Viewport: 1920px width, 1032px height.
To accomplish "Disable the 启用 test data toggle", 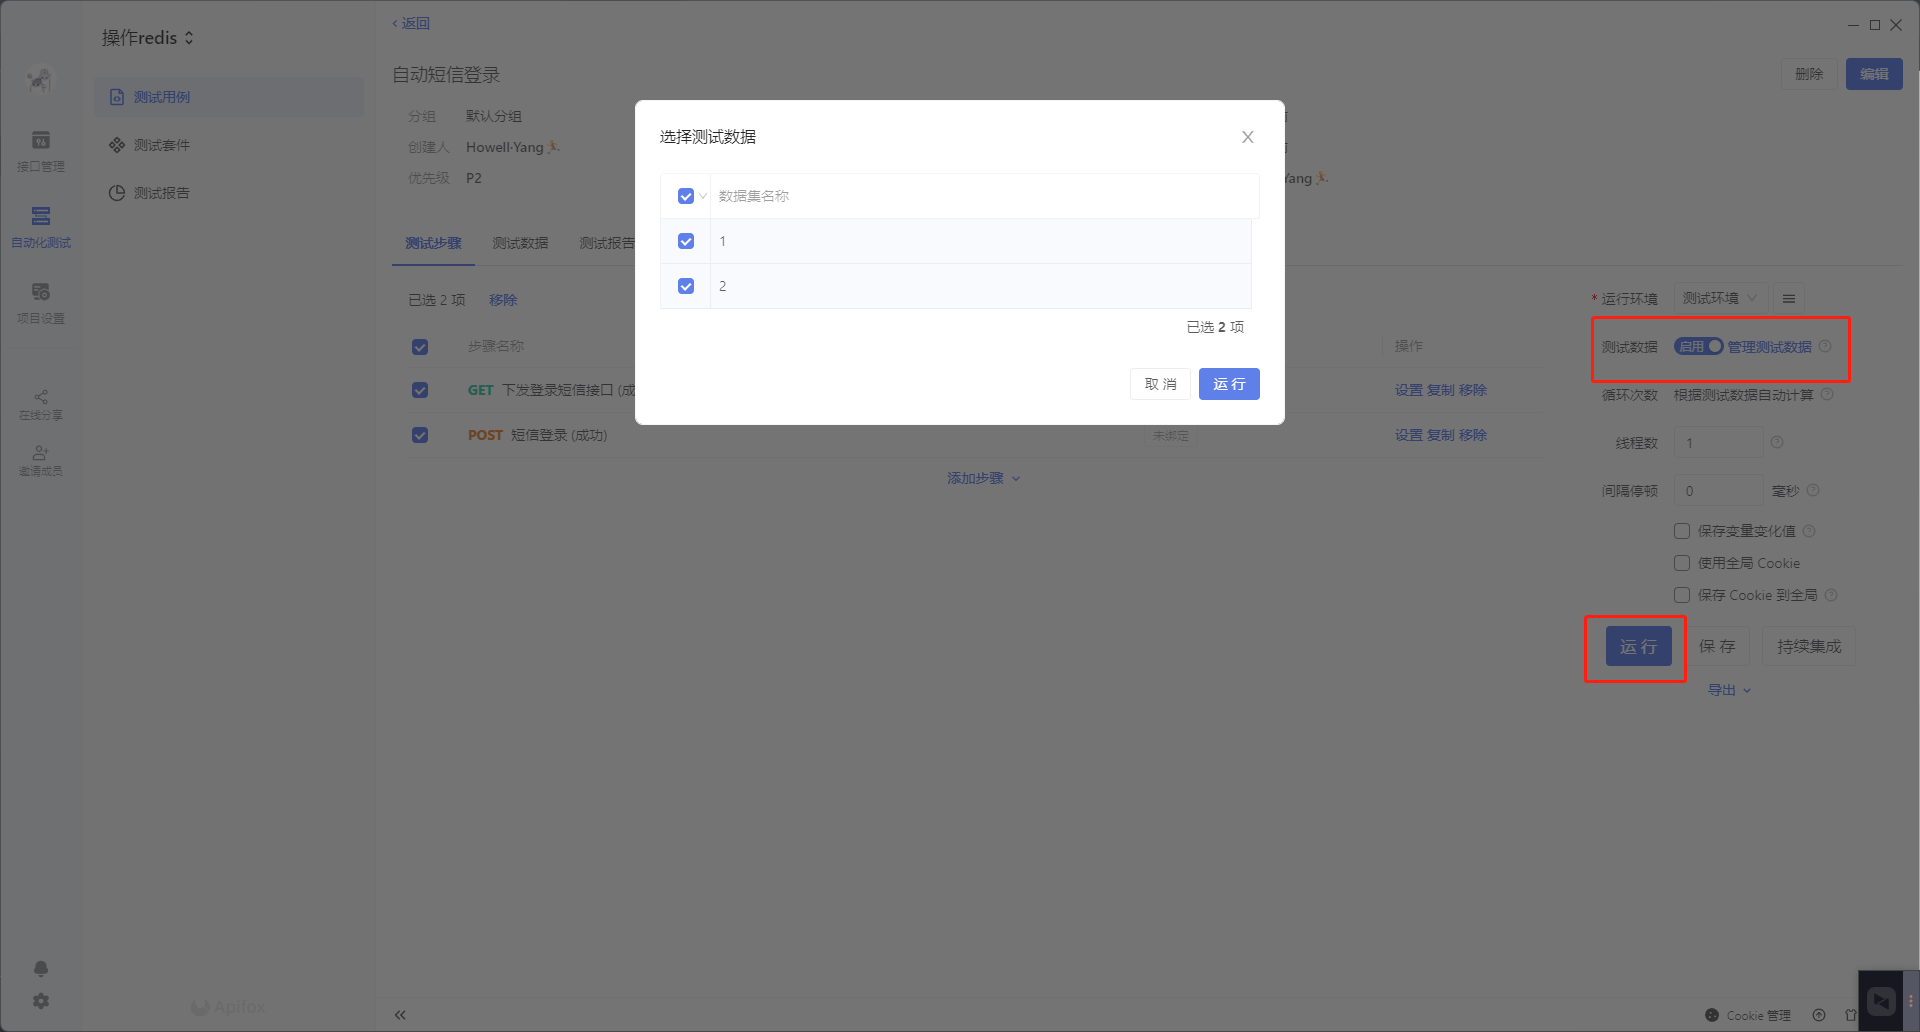I will pos(1697,346).
